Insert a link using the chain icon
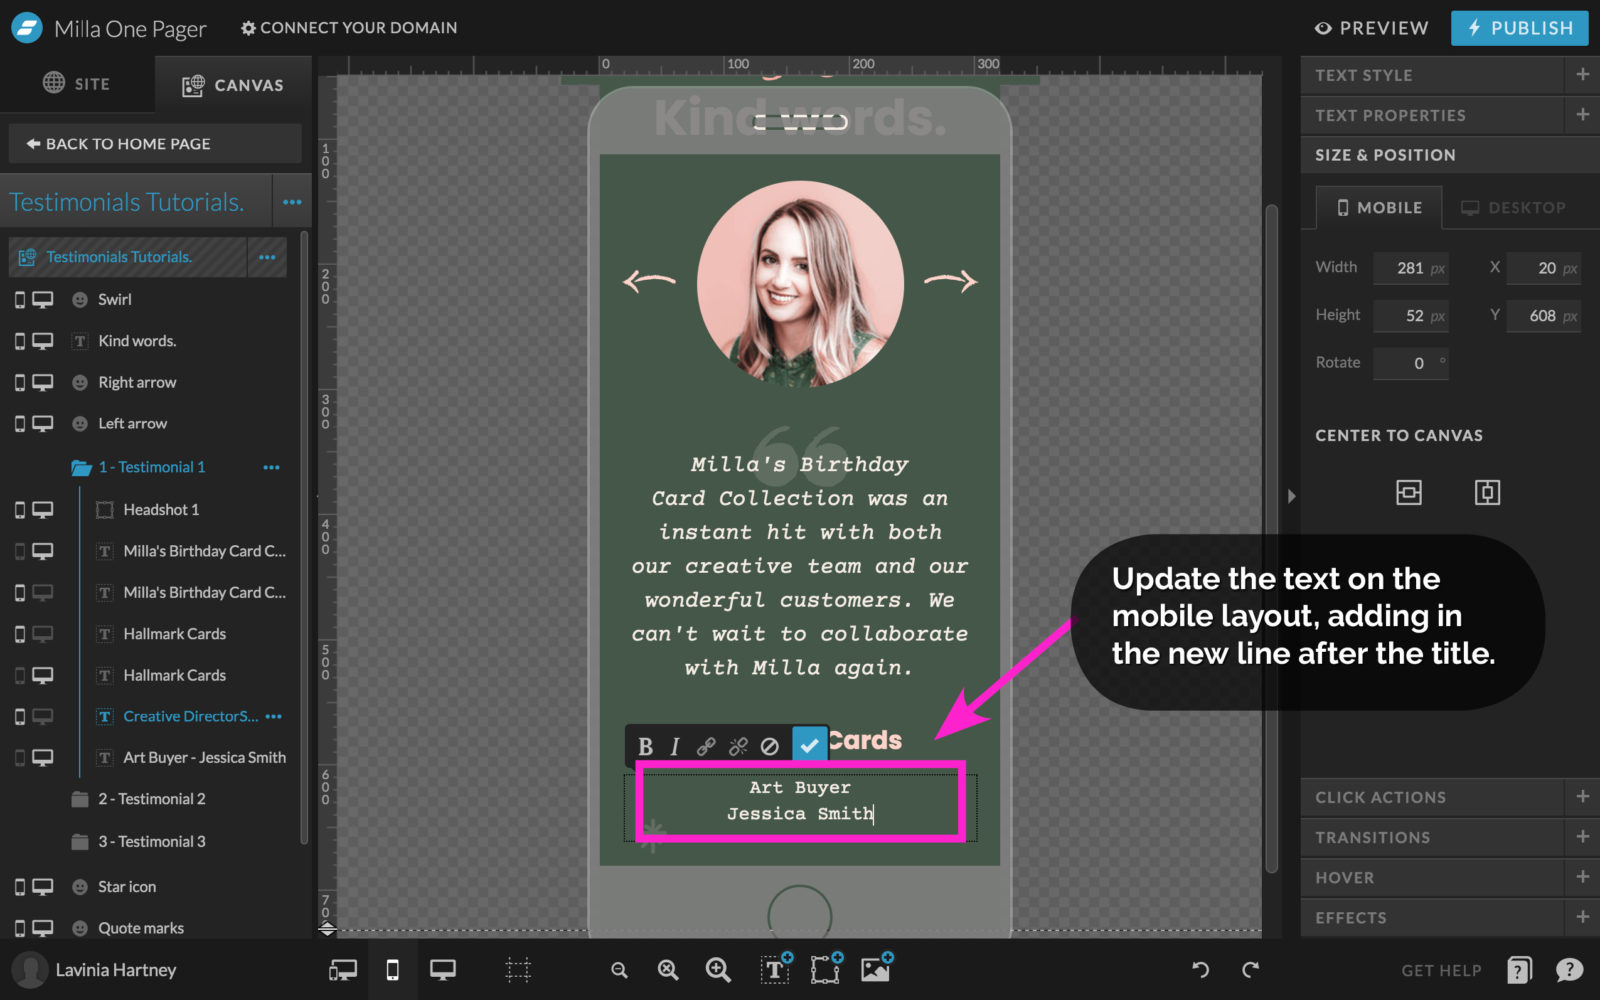This screenshot has width=1600, height=1000. tap(706, 744)
